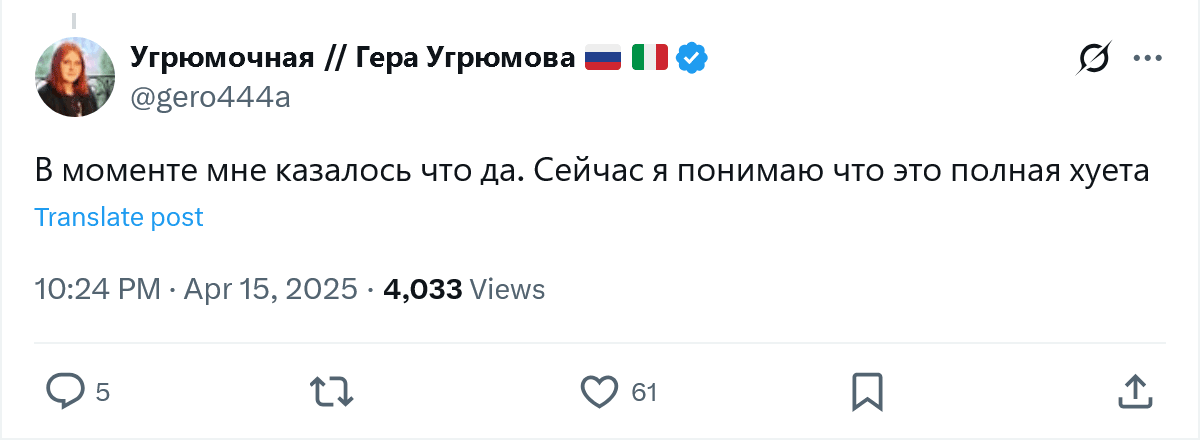Click the Russian flag emoji in name
This screenshot has height=440, width=1200.
point(603,58)
